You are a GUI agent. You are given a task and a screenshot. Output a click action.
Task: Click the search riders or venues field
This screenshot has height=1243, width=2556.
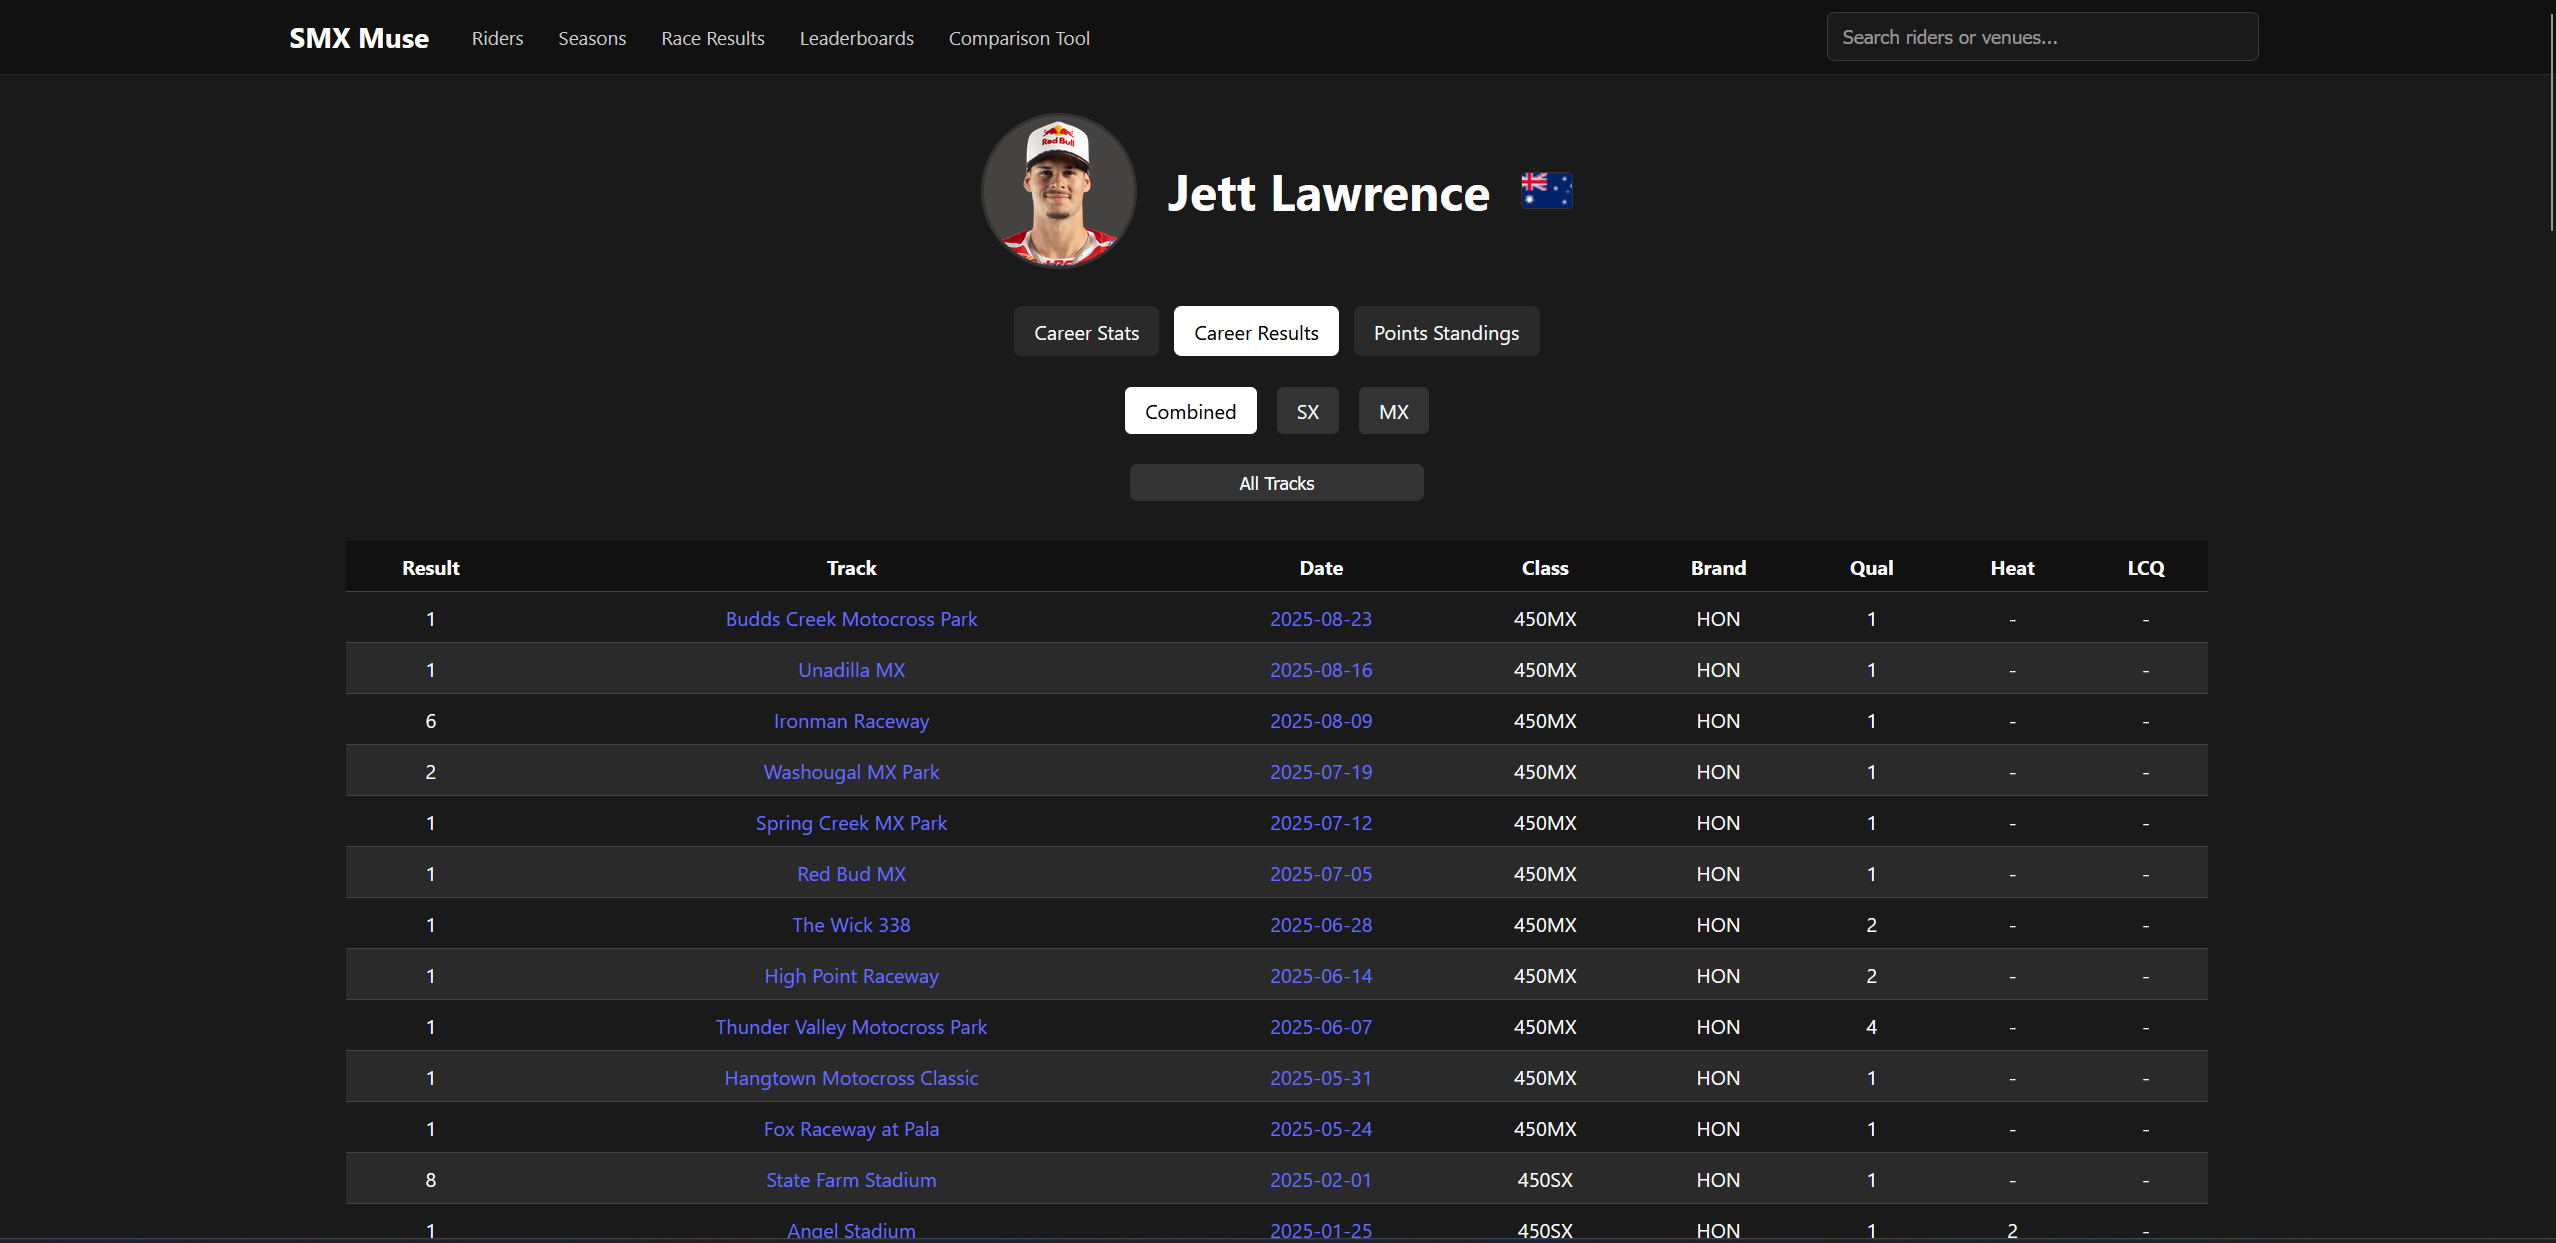(x=2041, y=36)
